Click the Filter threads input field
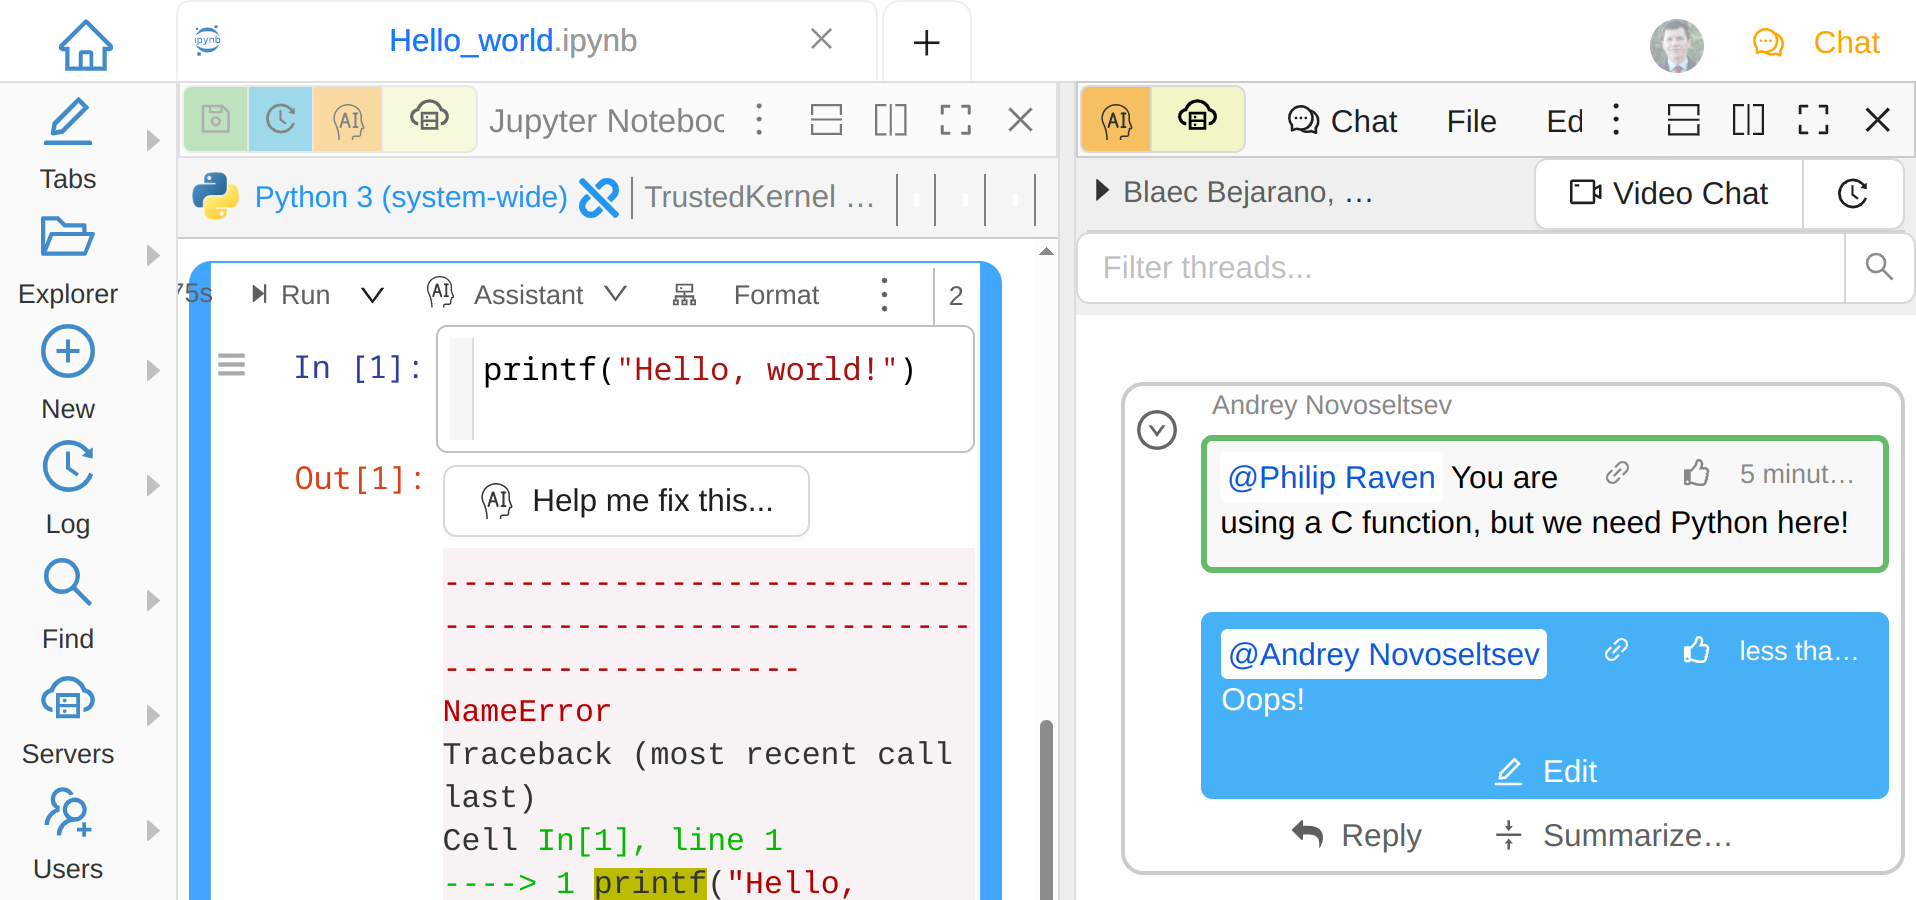The width and height of the screenshot is (1916, 900). point(1460,267)
